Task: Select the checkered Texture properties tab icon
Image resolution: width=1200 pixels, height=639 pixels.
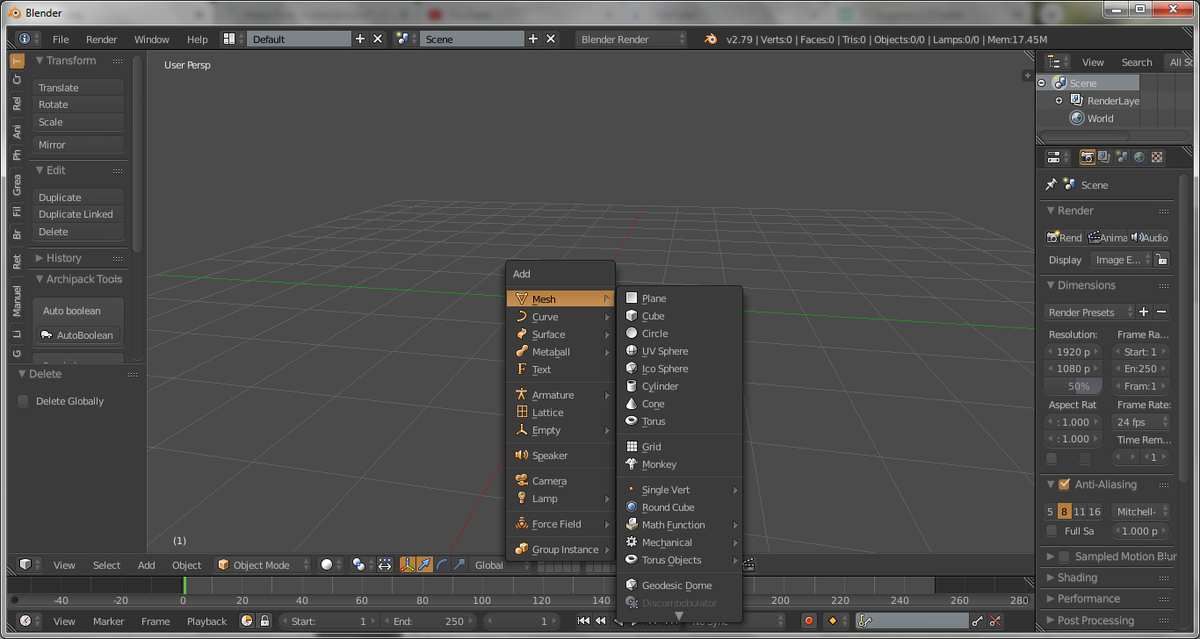Action: click(x=1157, y=157)
